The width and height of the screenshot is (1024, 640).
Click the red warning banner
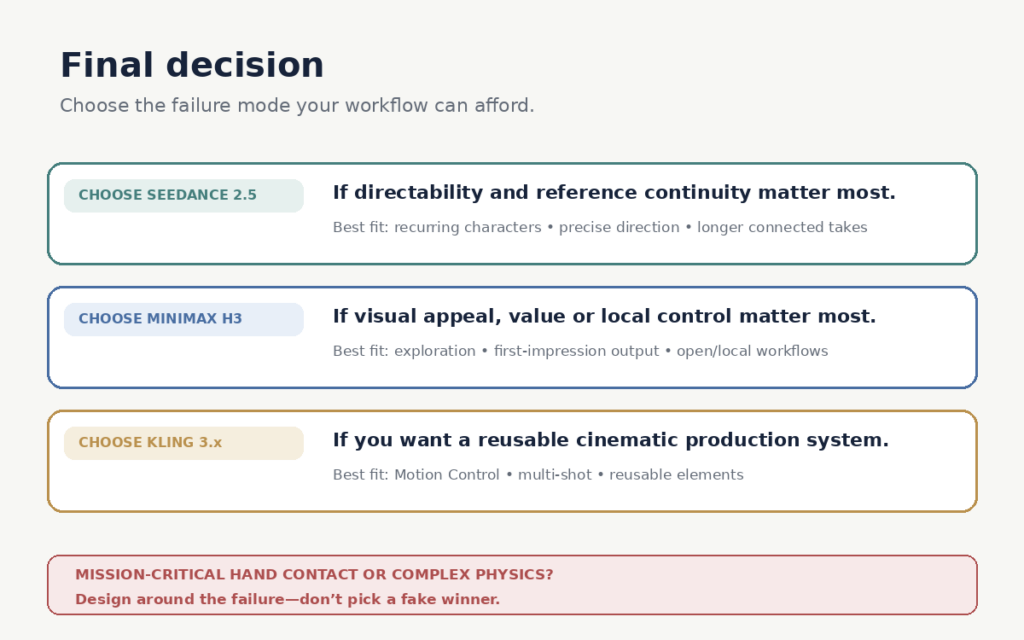tap(512, 585)
